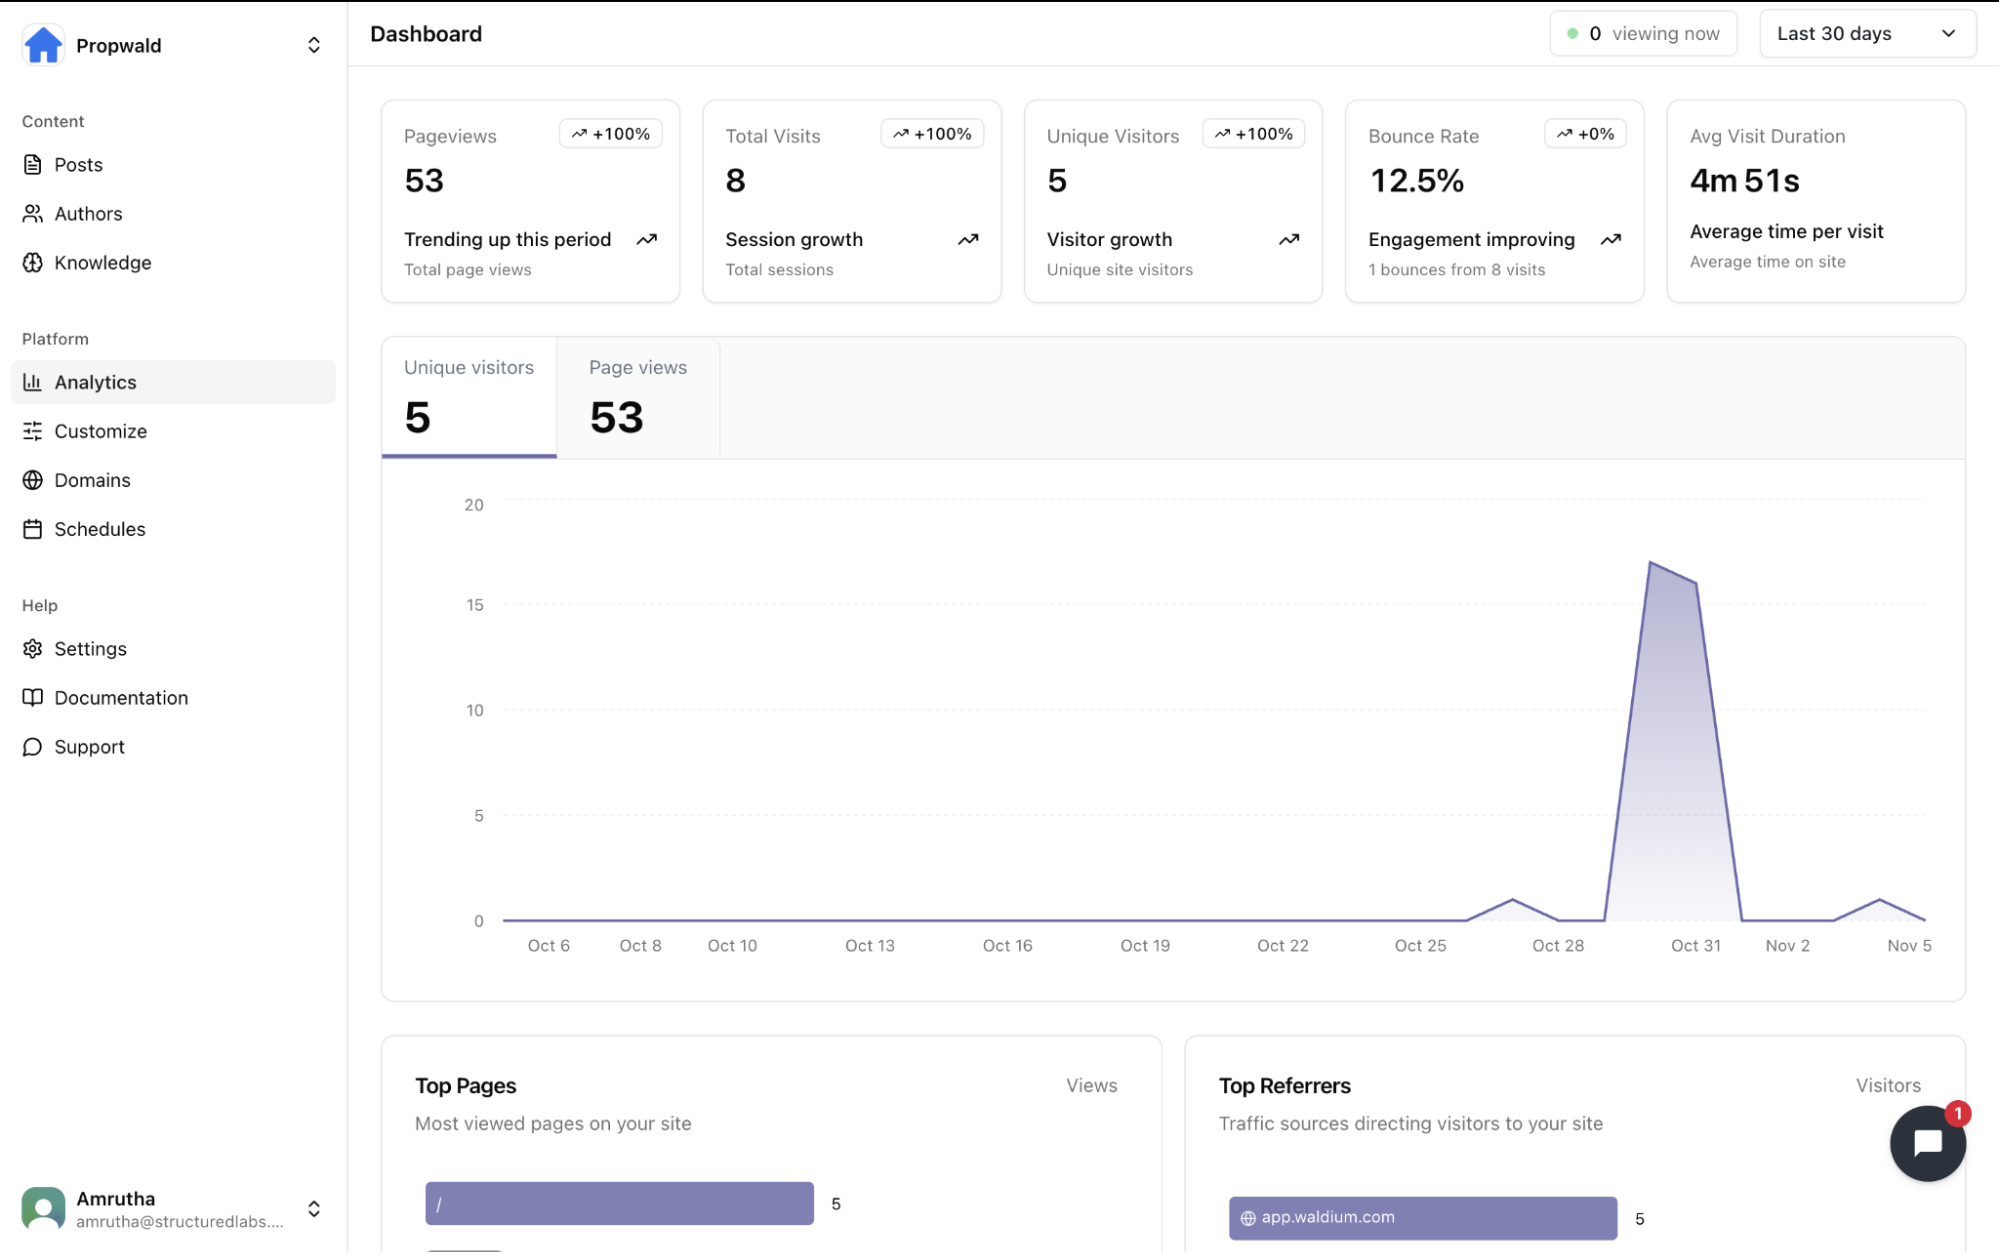Screen dimensions: 1999x1253
Task: Select the Unique visitors tab
Action: 468,397
